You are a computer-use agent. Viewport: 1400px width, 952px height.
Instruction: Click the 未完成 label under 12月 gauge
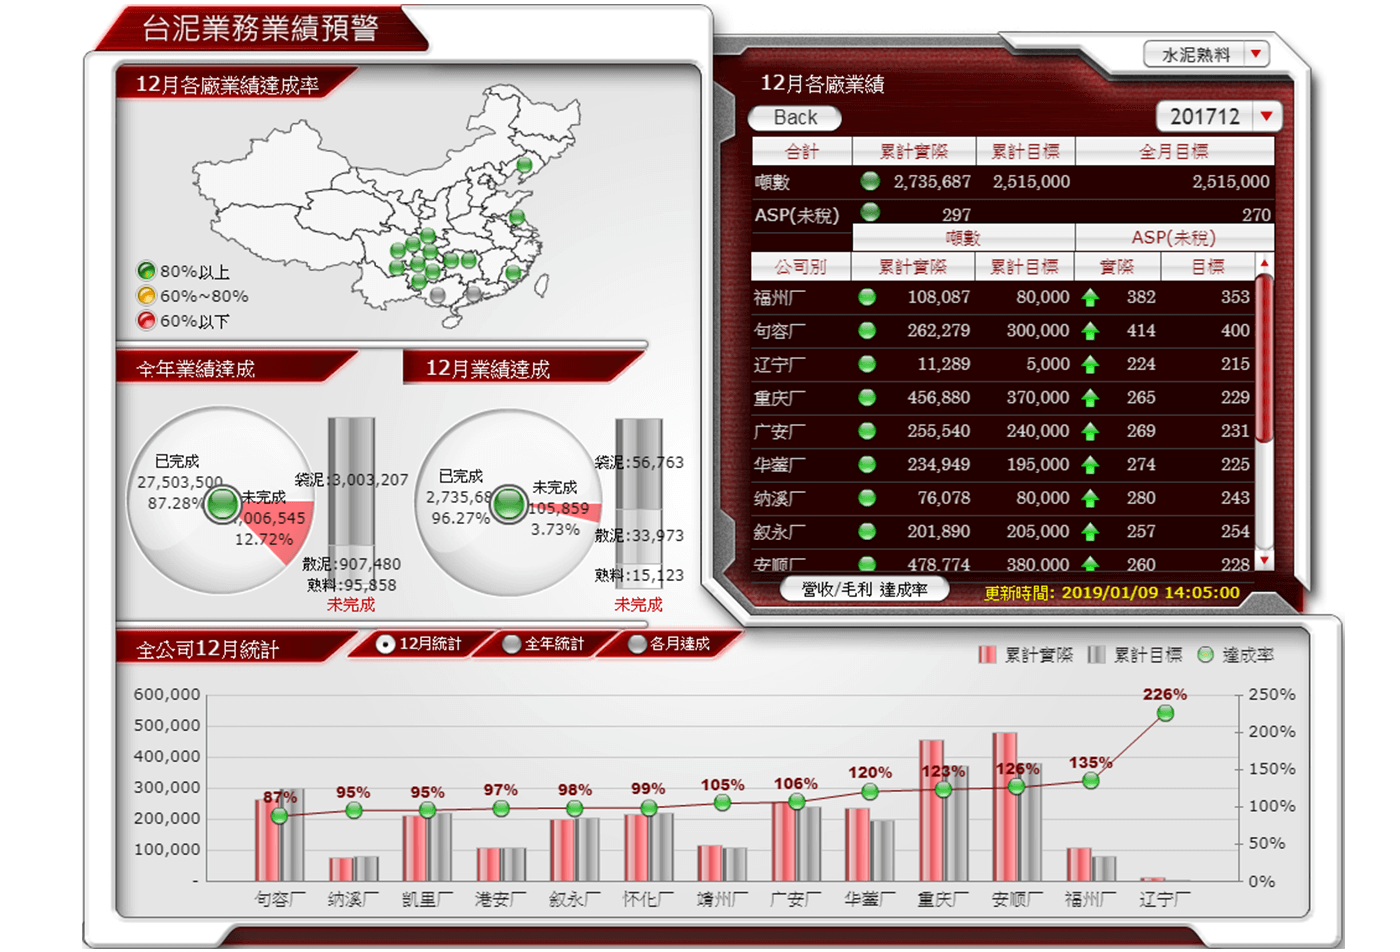(x=638, y=605)
